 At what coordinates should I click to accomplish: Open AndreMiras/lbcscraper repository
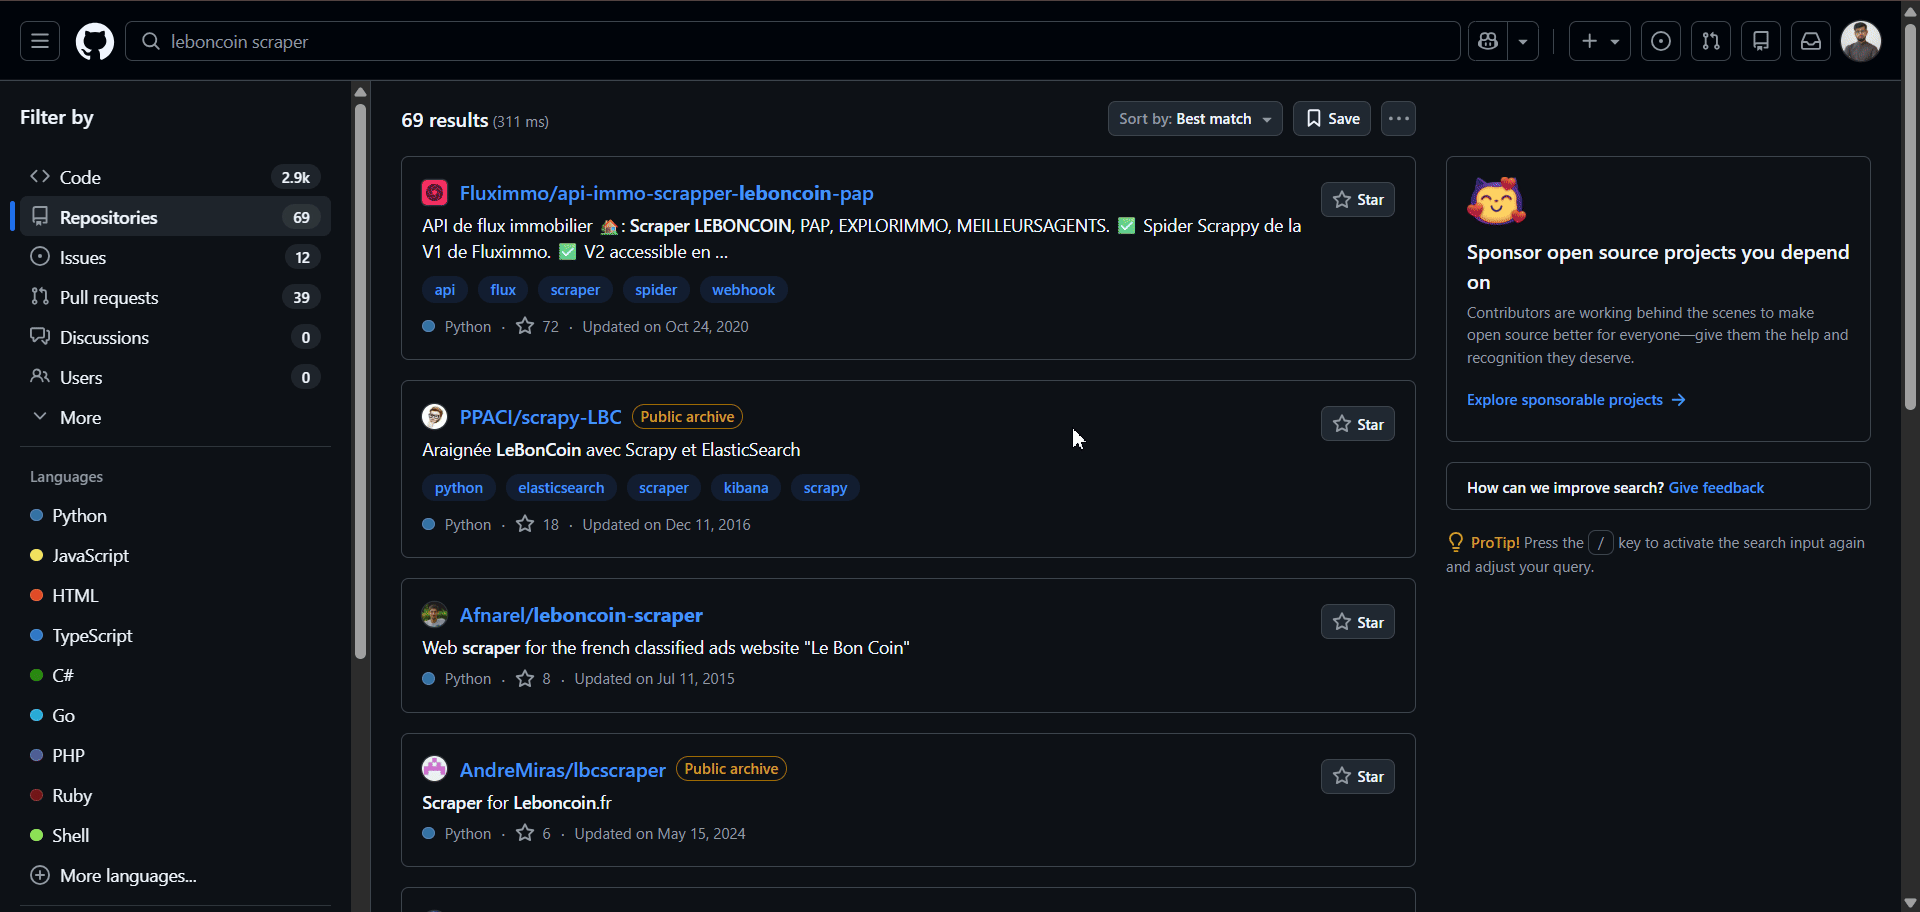pyautogui.click(x=562, y=770)
